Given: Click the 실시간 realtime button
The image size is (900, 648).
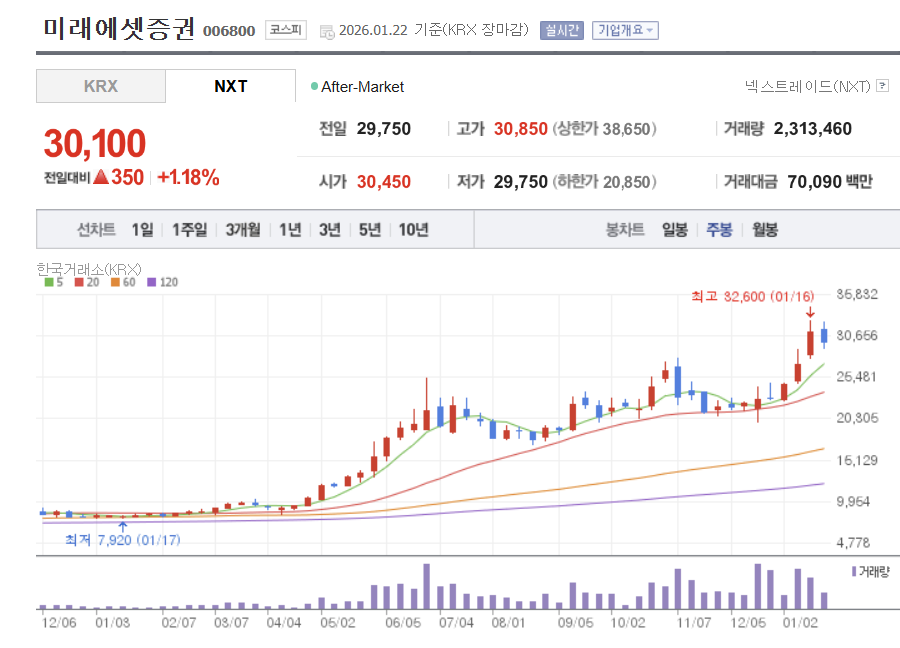Looking at the screenshot, I should coord(562,30).
